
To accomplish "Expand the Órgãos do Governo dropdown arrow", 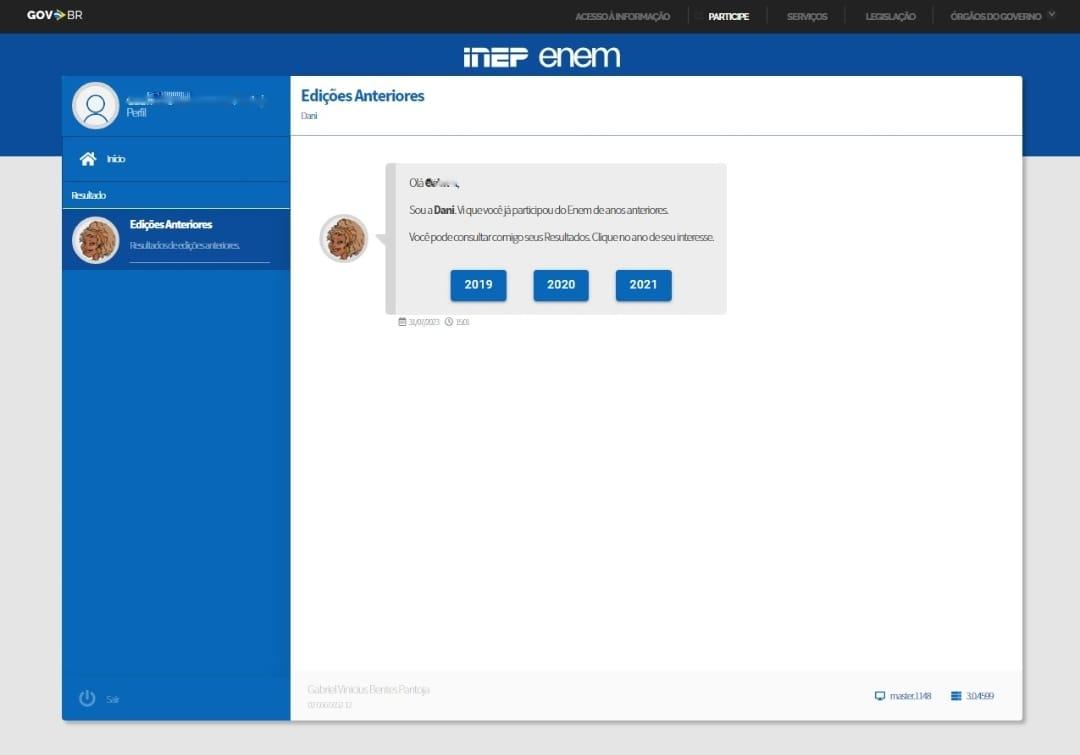I will click(1051, 15).
